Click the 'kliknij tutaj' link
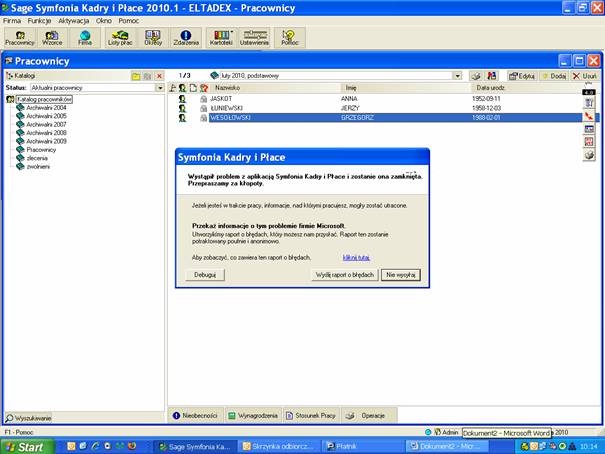Image resolution: width=605 pixels, height=454 pixels. click(x=356, y=257)
